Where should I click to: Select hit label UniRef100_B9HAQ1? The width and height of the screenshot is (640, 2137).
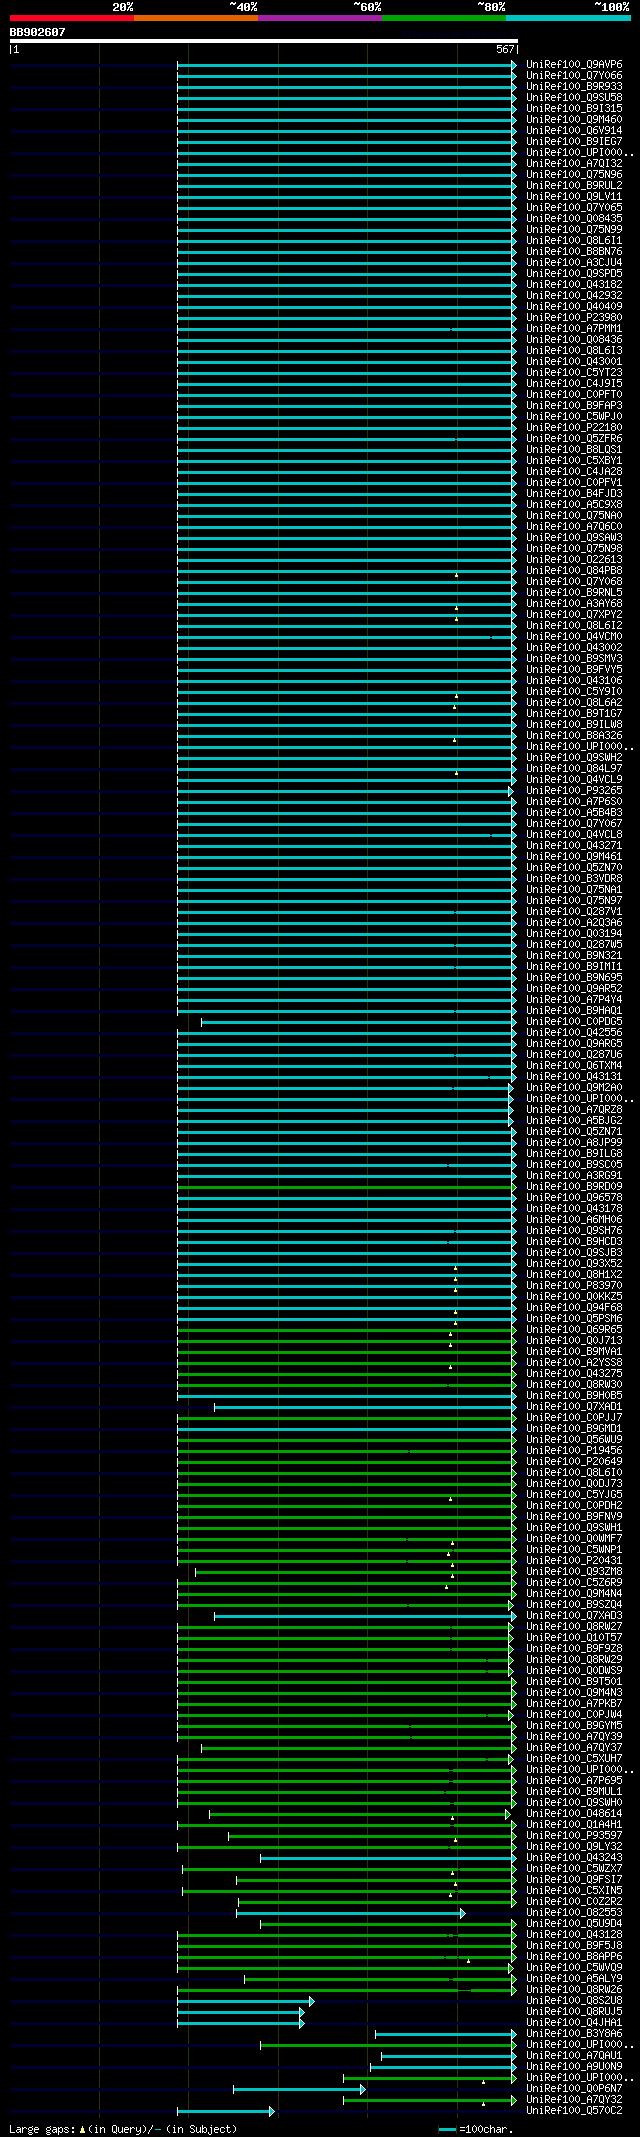(574, 1010)
